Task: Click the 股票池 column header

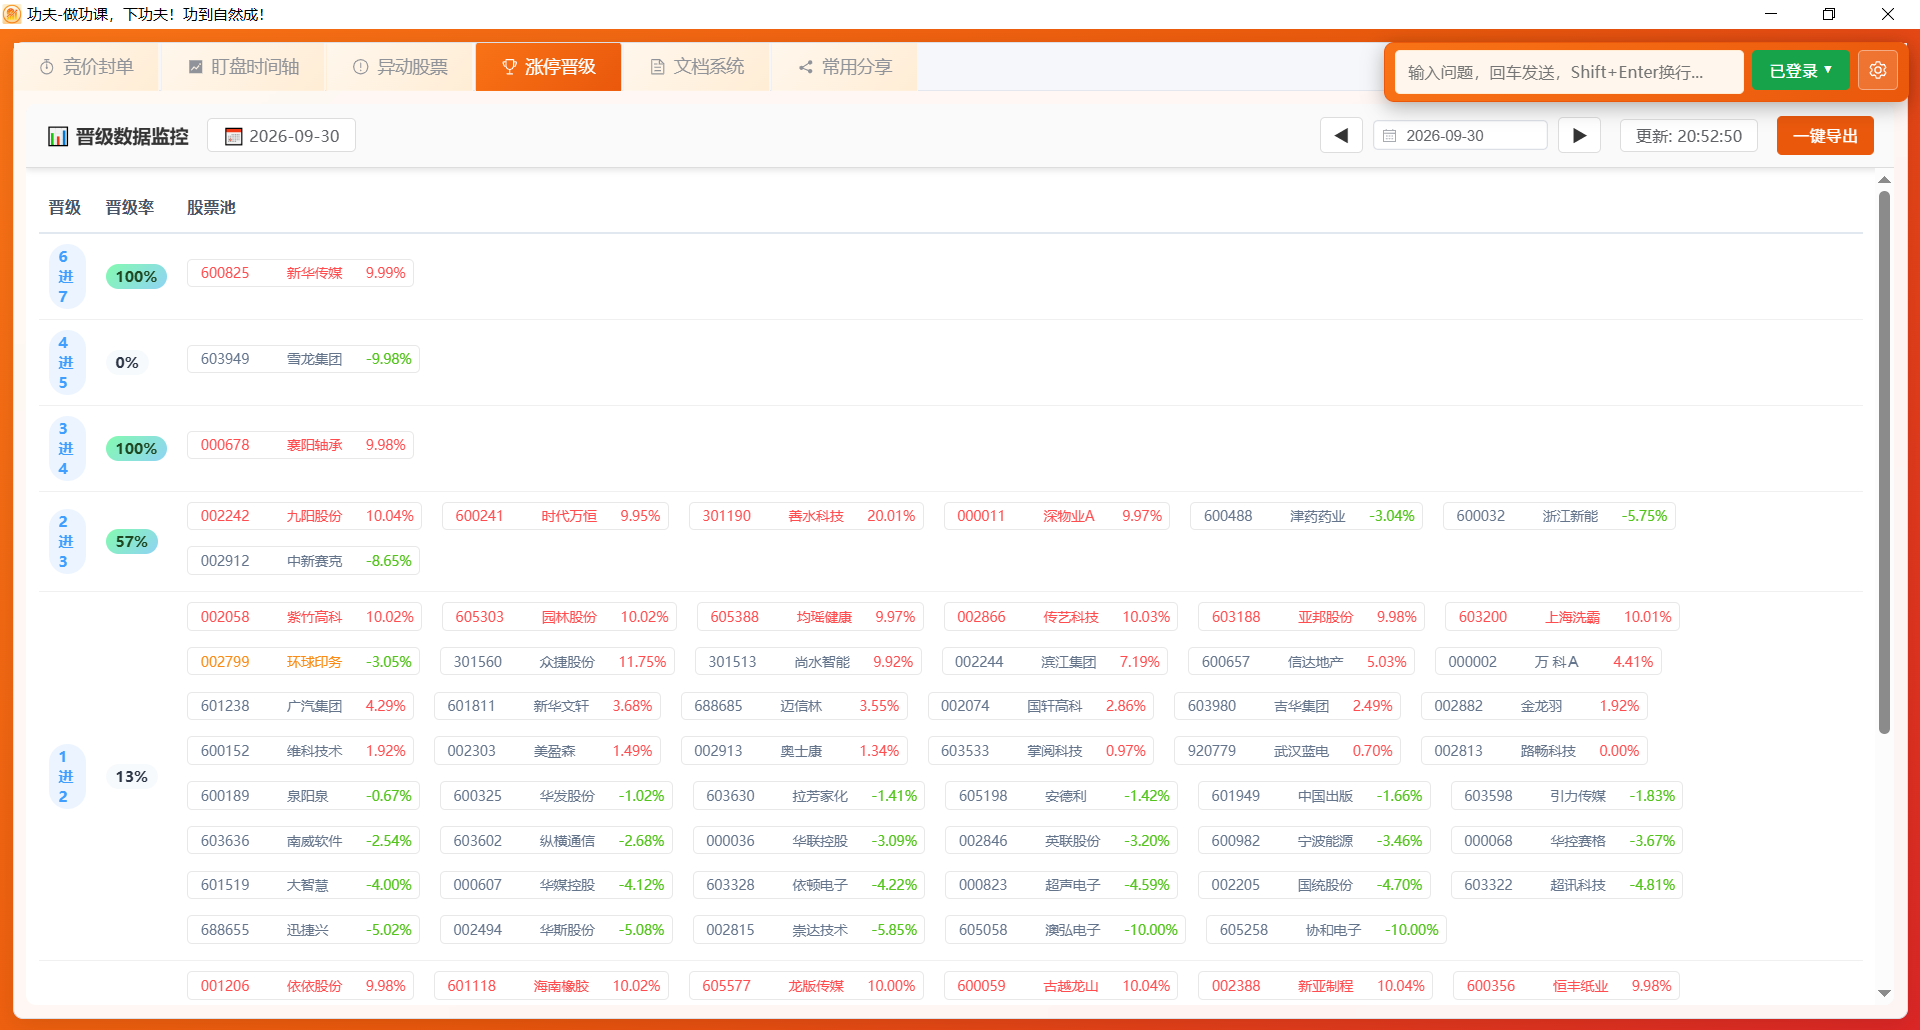Action: [211, 207]
